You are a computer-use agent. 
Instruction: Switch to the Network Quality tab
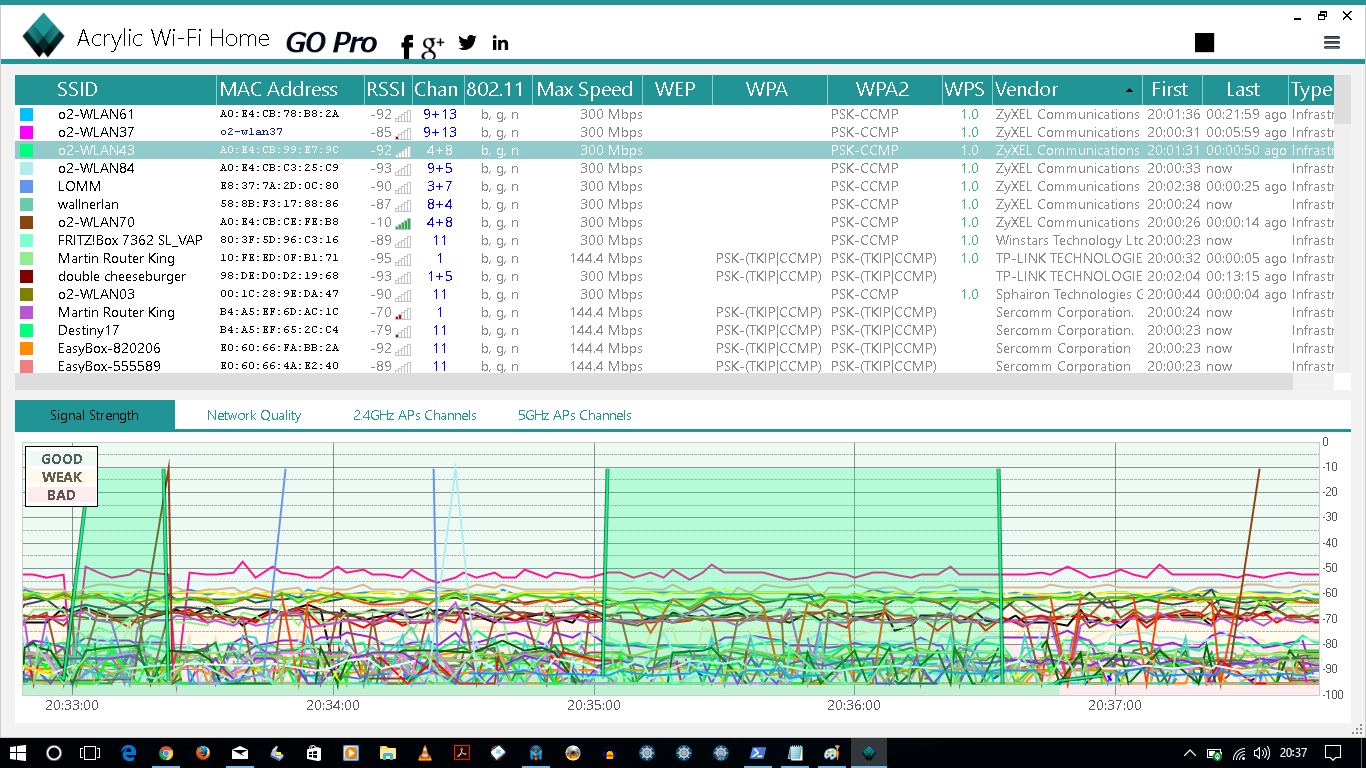[254, 415]
